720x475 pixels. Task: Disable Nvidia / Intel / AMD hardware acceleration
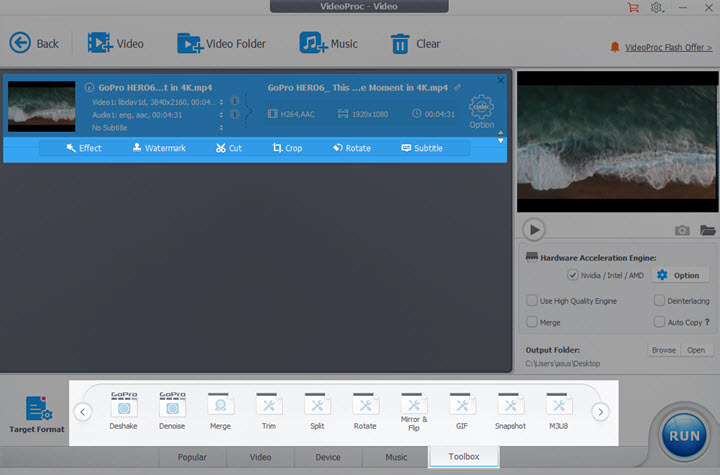click(x=573, y=275)
